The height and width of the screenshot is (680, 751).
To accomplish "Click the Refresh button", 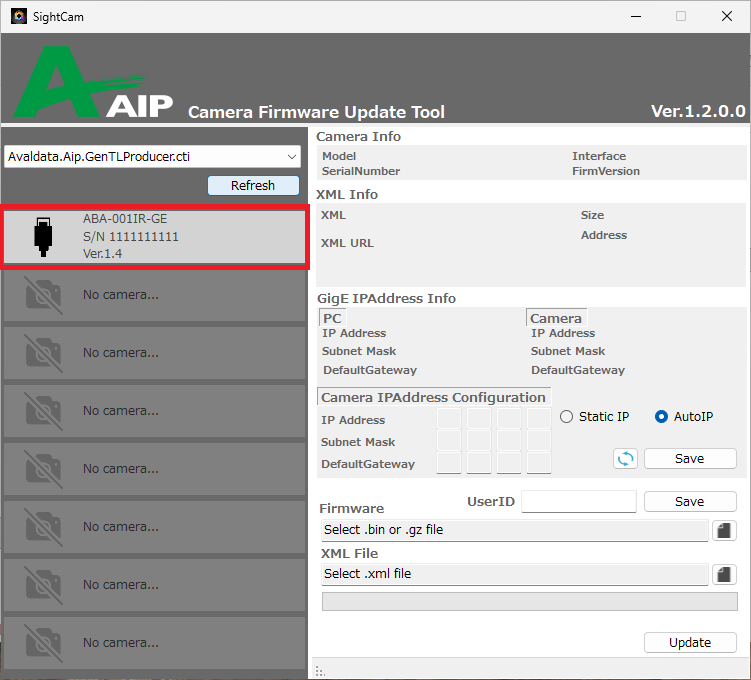I will click(x=253, y=185).
